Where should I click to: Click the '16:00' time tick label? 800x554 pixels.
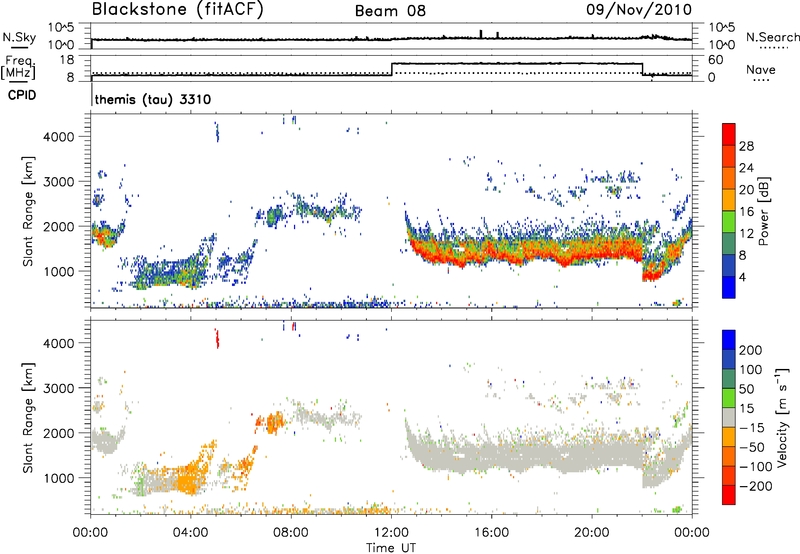click(x=491, y=533)
